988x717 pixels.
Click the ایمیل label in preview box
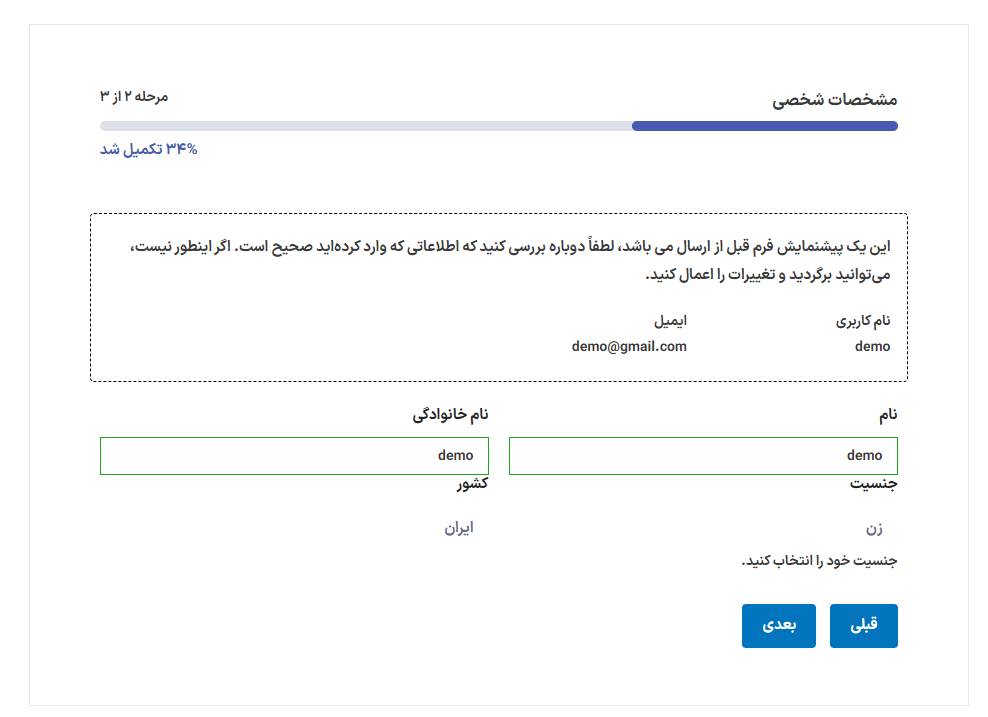point(670,322)
